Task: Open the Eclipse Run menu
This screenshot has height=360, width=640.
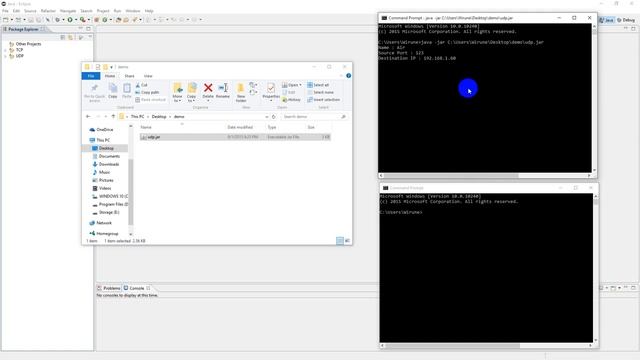Action: [x=117, y=11]
